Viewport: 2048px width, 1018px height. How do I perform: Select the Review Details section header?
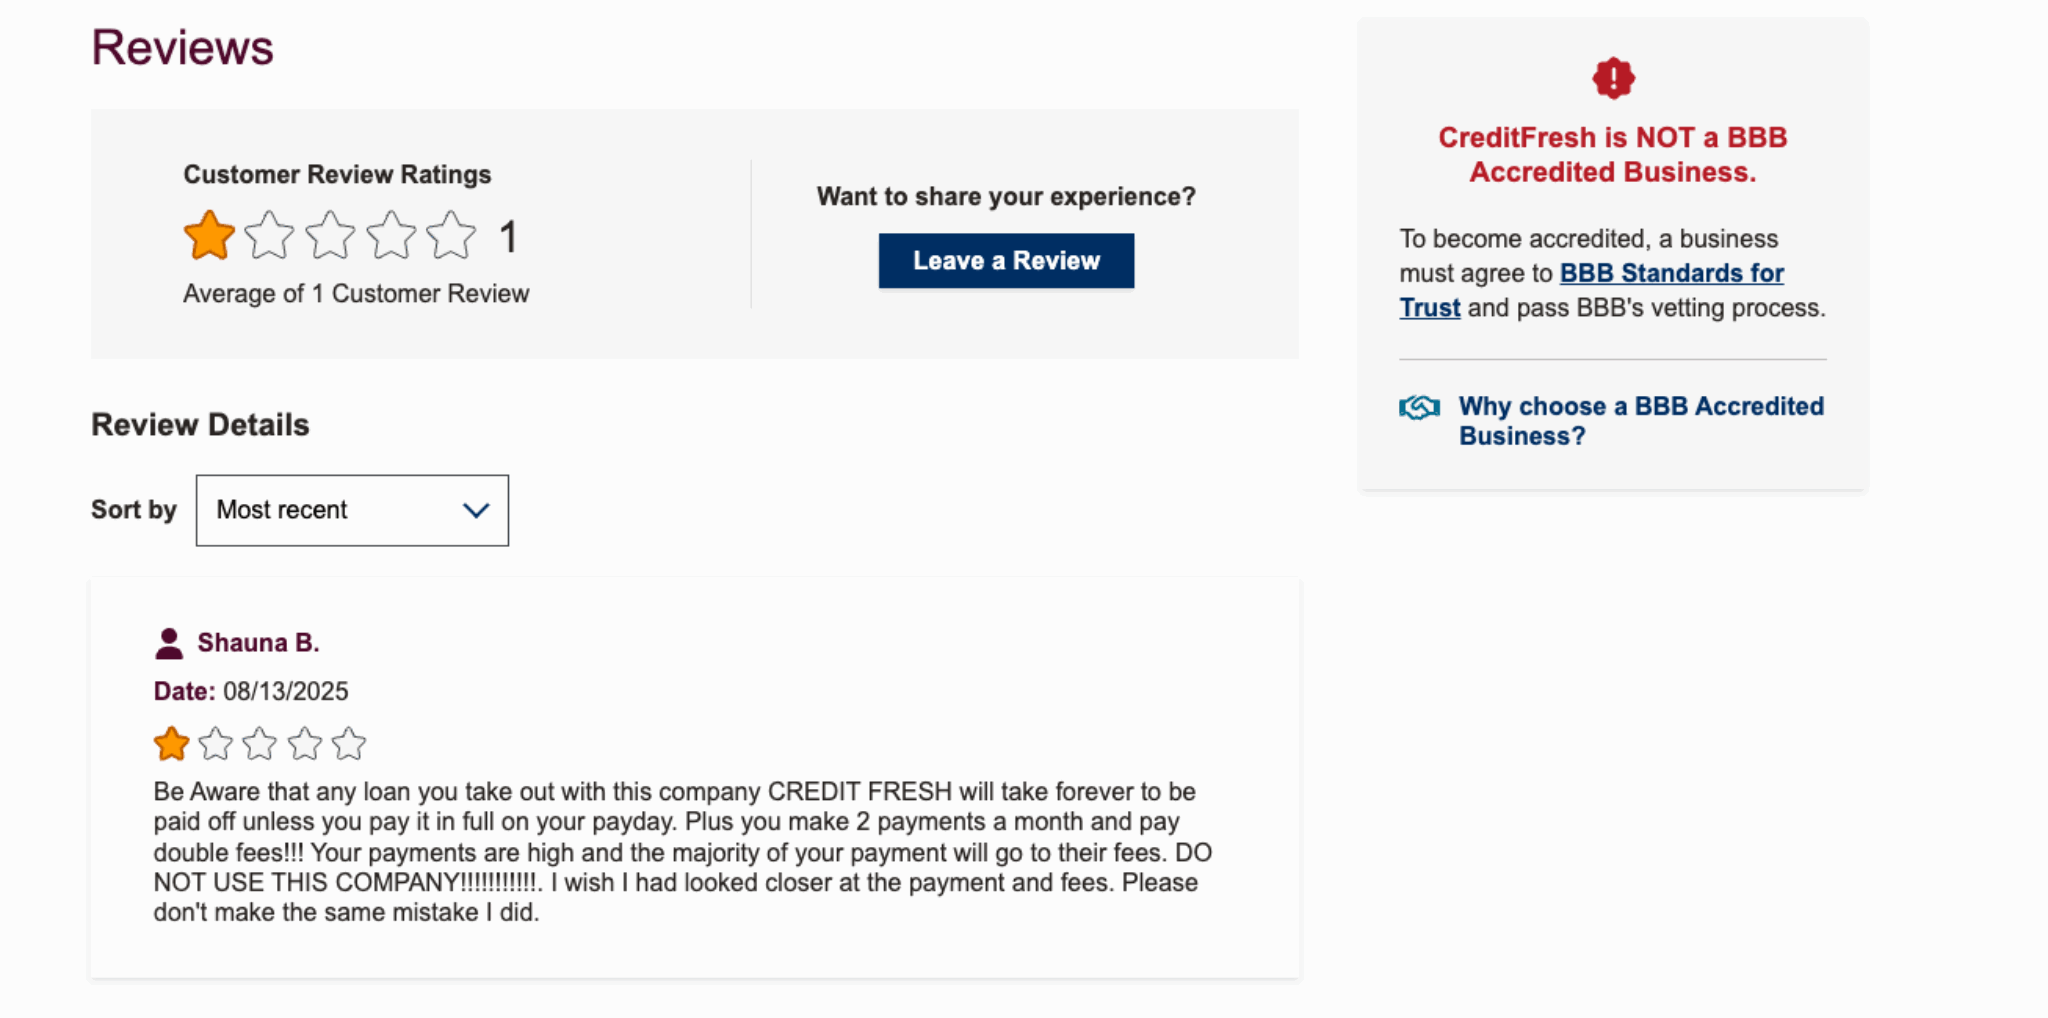point(199,424)
